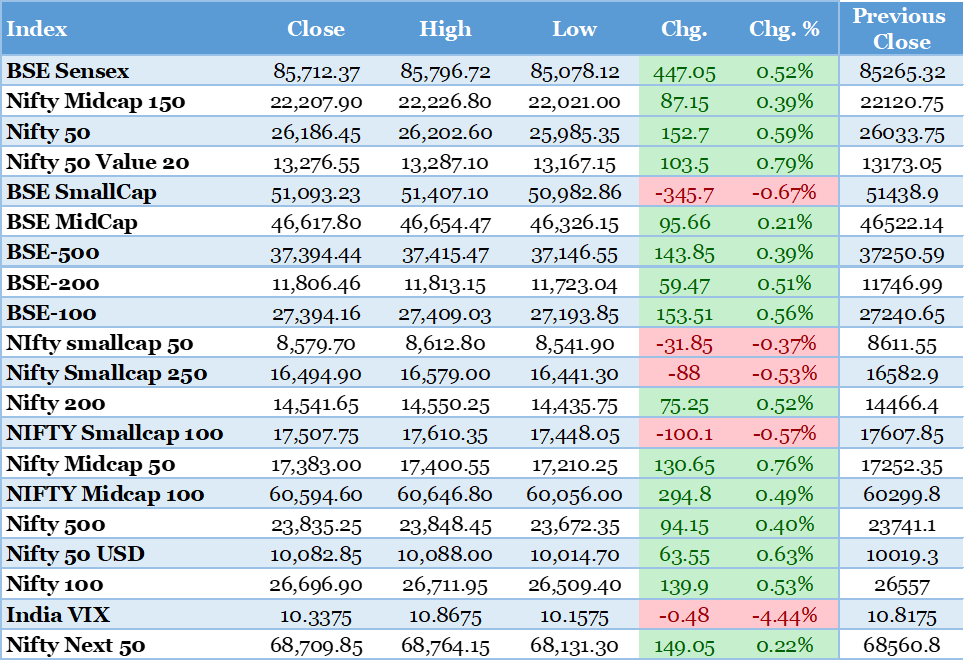Viewport: 965px width, 661px height.
Task: Click the Nifty 50 close value 26,186.45
Action: (x=316, y=133)
